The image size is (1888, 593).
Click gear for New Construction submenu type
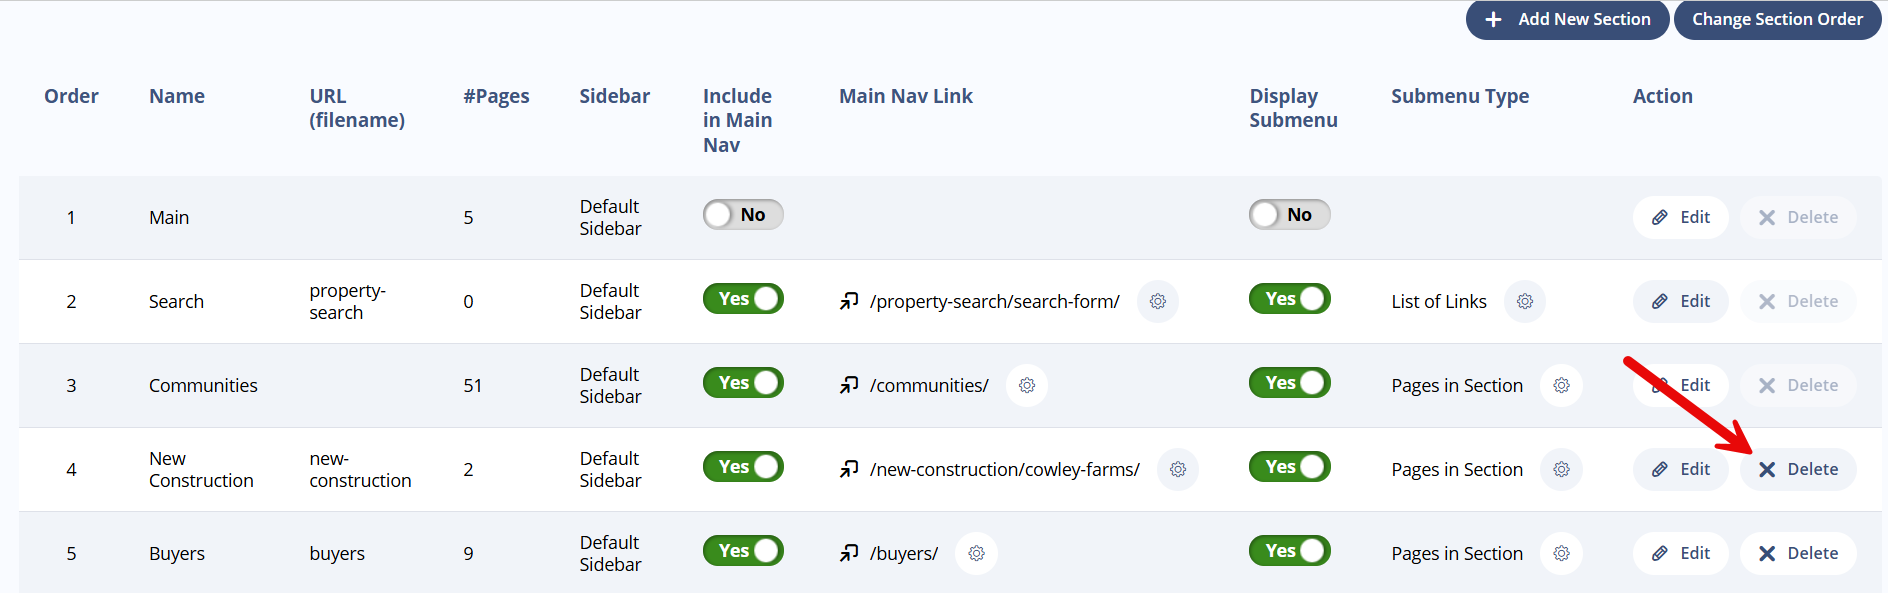point(1562,469)
